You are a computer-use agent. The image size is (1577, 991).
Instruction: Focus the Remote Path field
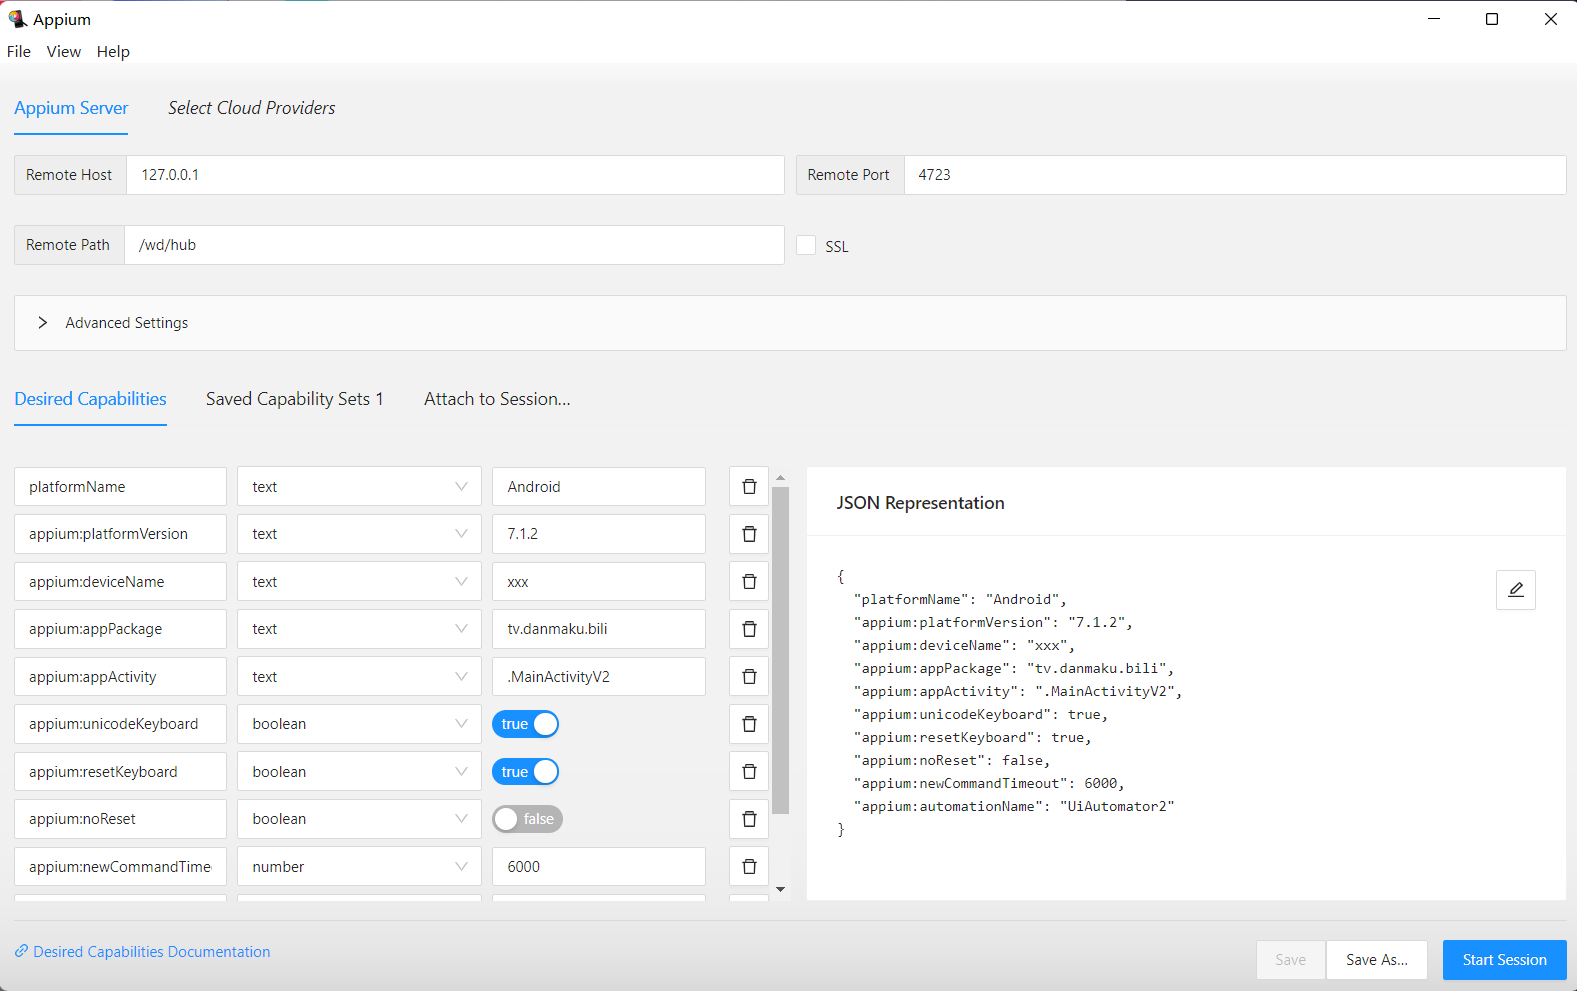454,245
